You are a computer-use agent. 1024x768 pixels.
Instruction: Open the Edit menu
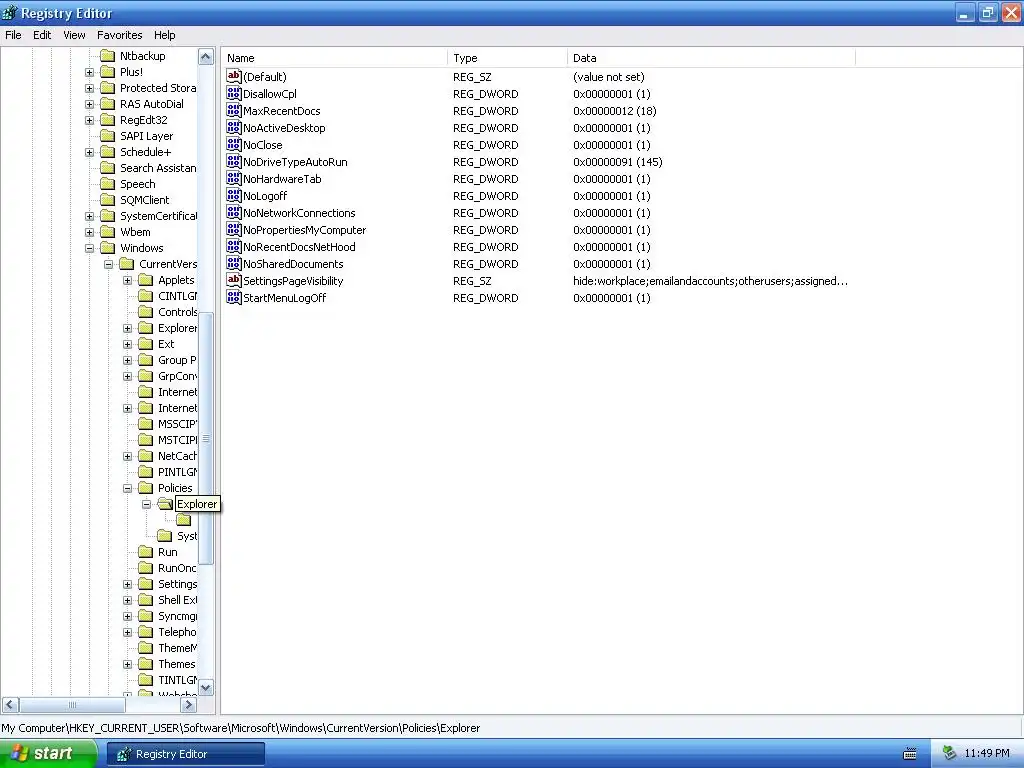pyautogui.click(x=42, y=35)
